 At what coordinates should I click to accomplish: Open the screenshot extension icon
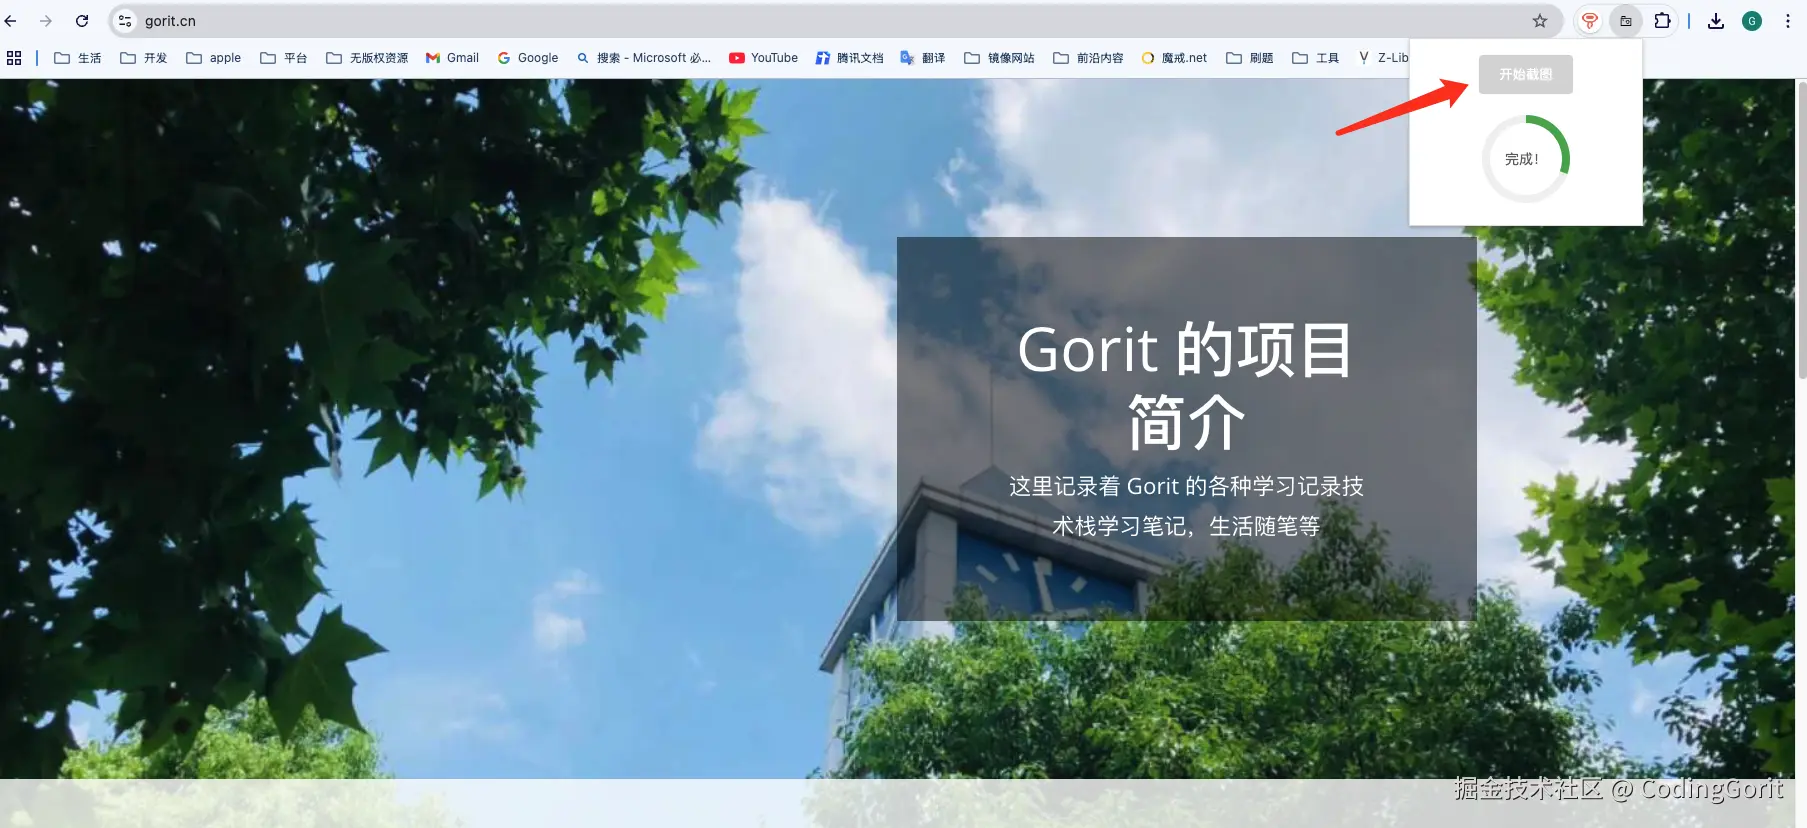[1626, 21]
